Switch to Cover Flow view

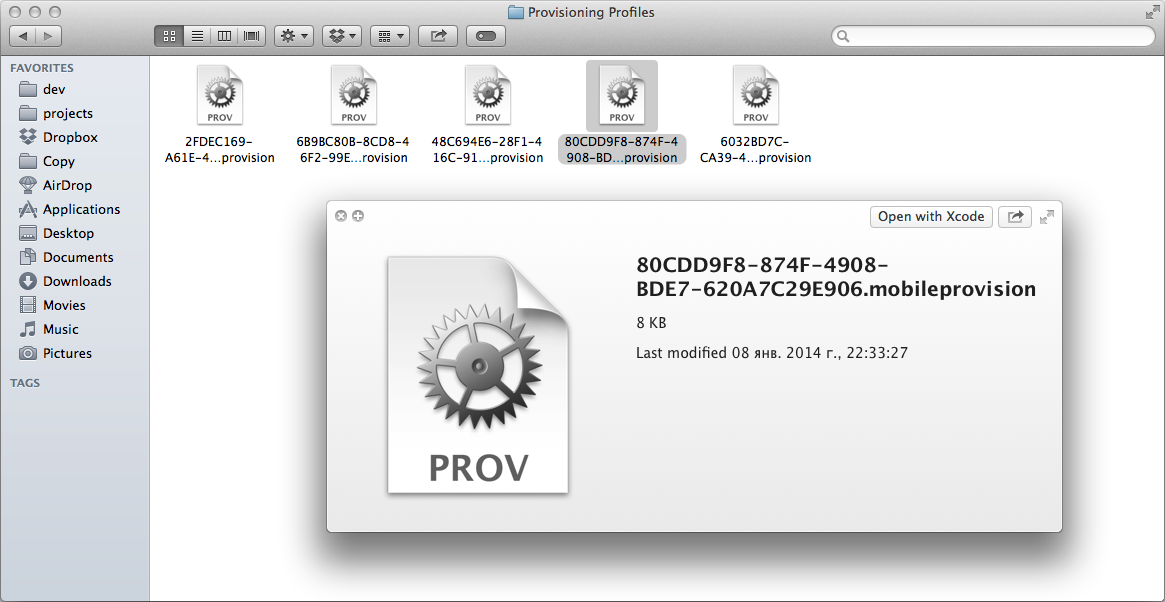click(252, 36)
